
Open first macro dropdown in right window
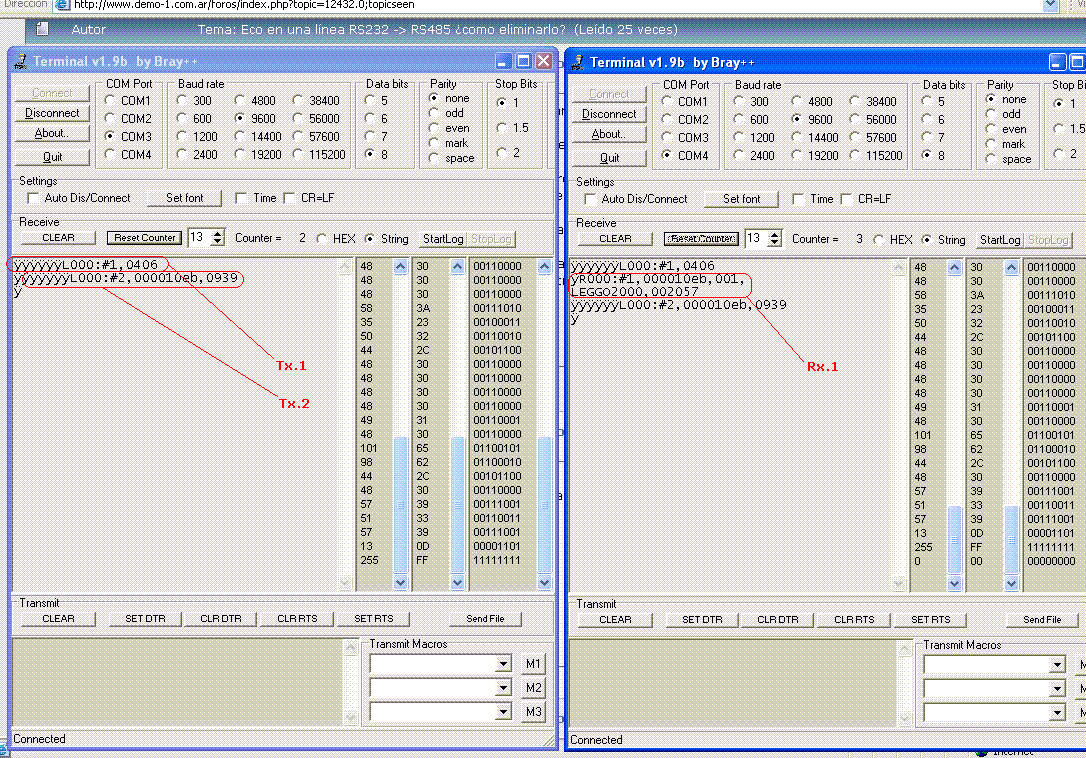1057,665
